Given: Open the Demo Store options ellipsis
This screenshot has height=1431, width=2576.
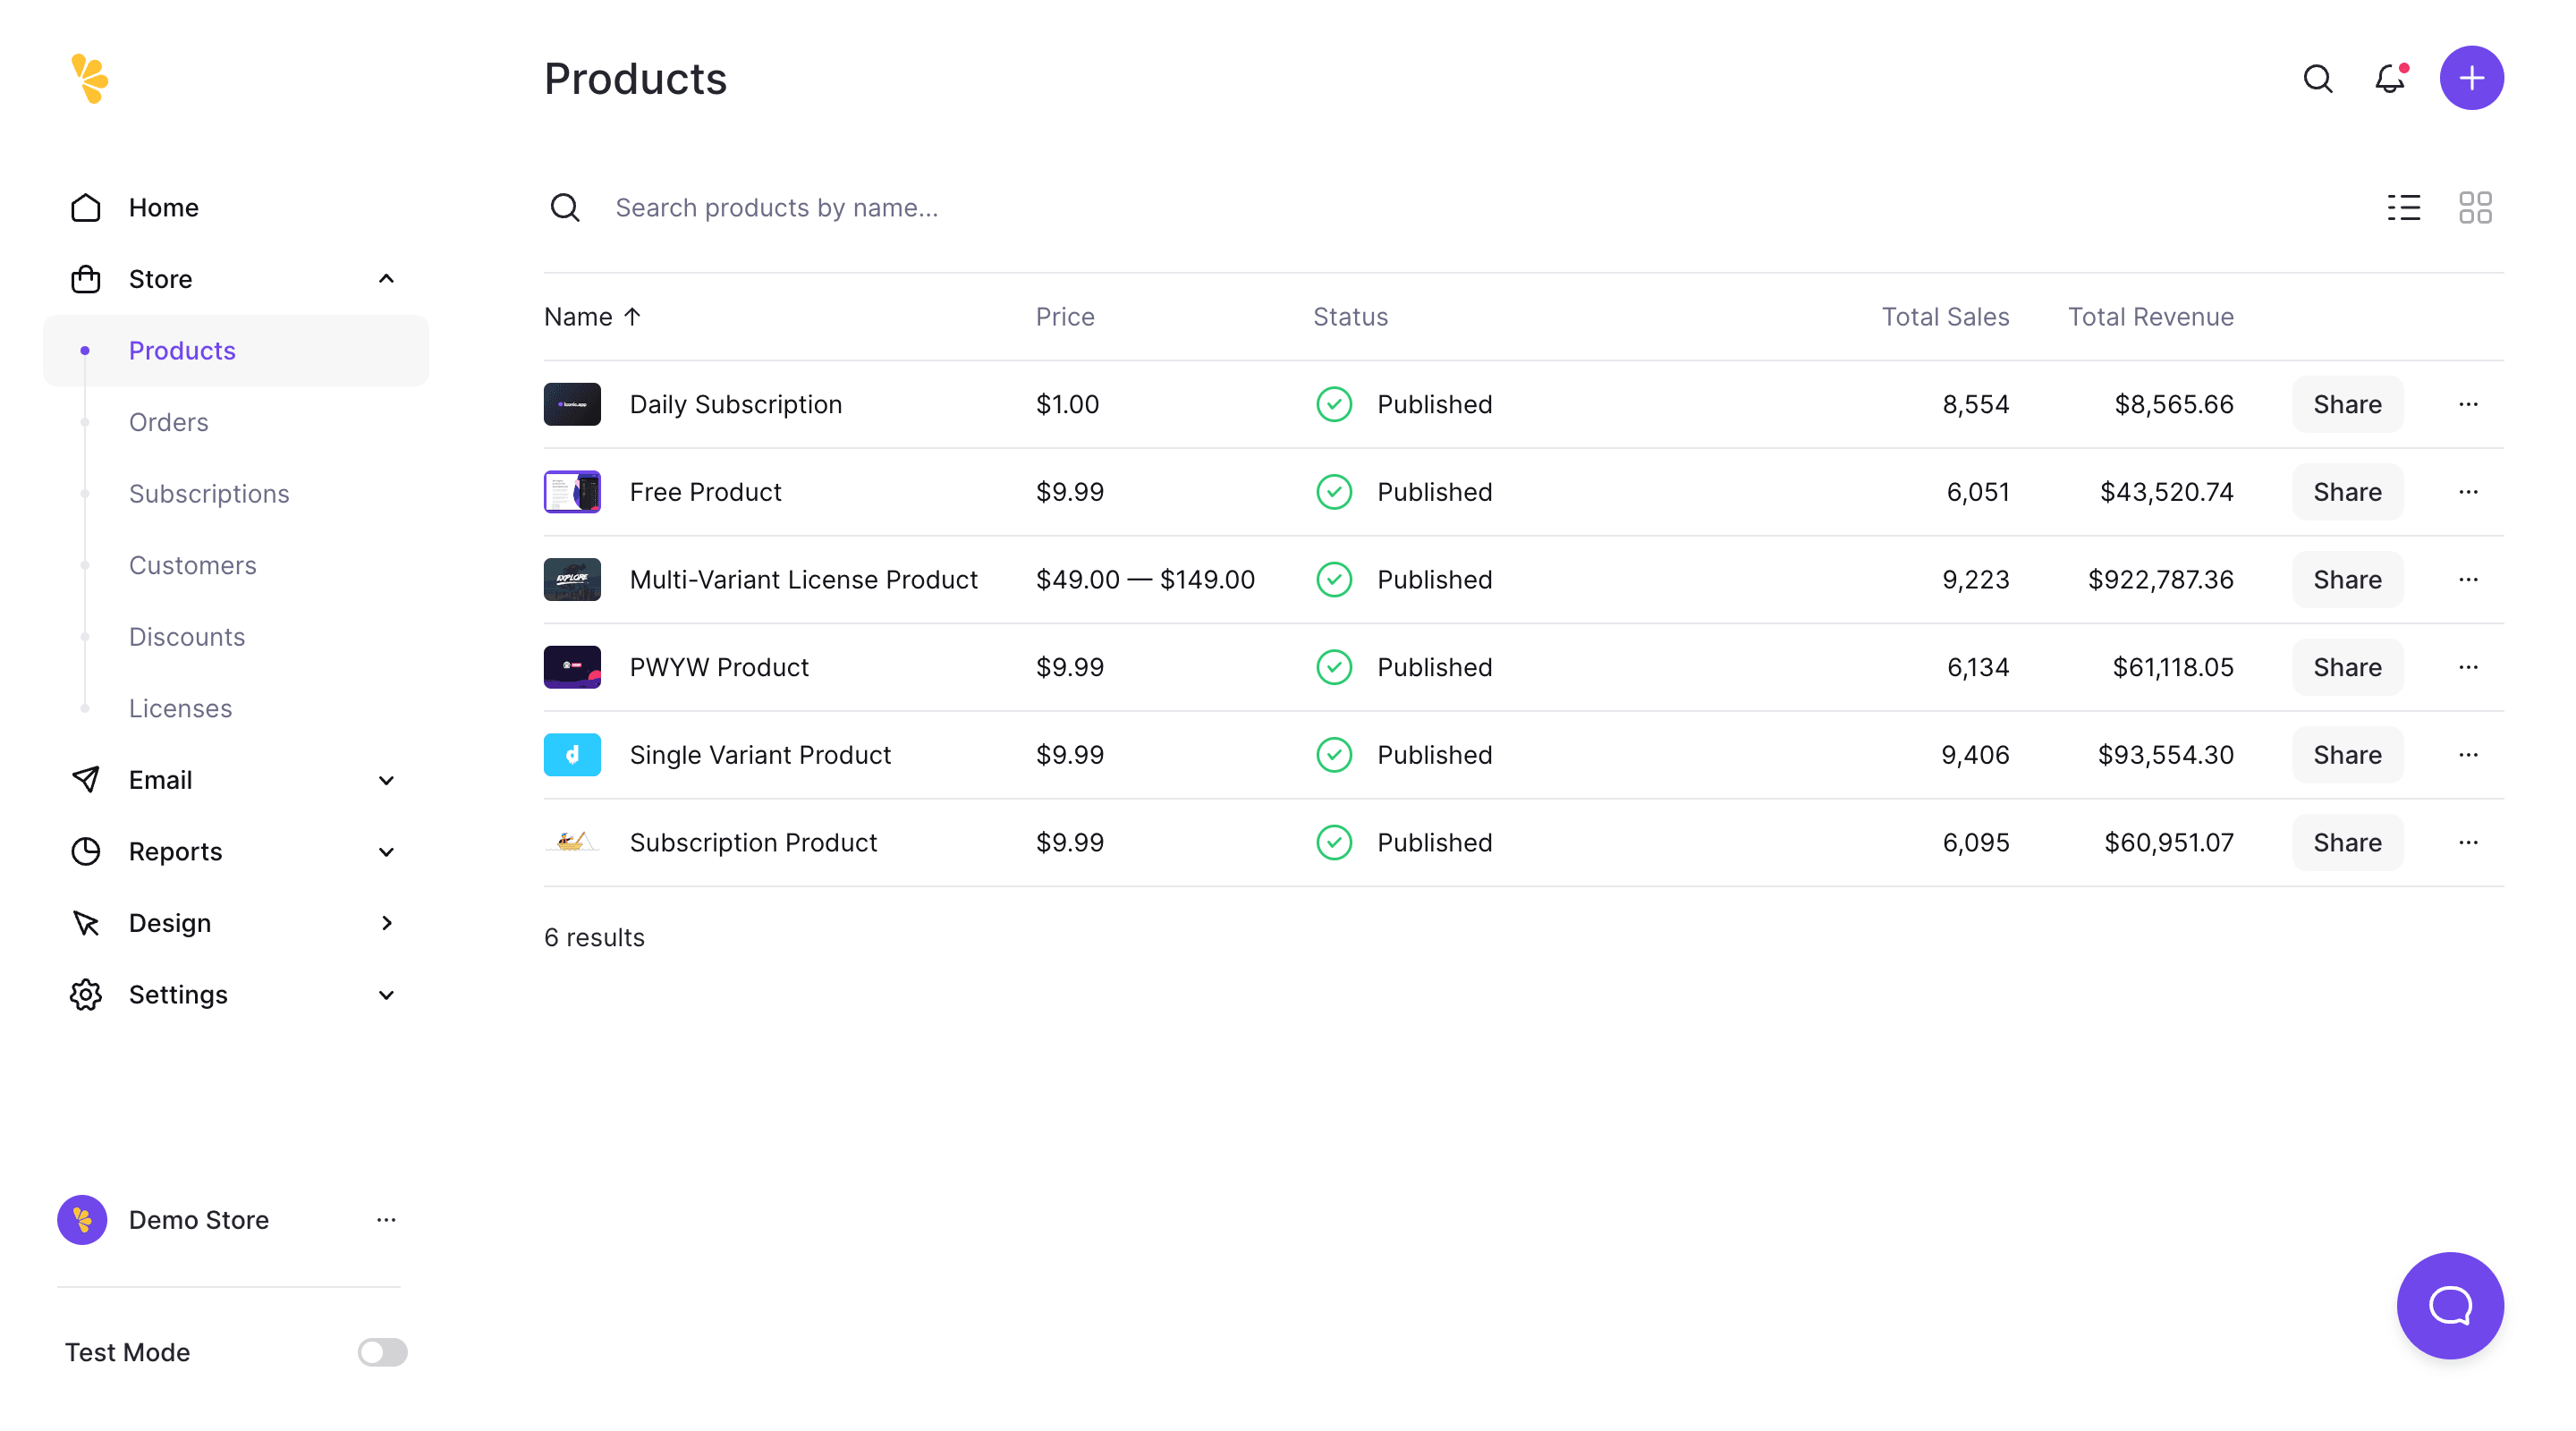Looking at the screenshot, I should click(386, 1220).
